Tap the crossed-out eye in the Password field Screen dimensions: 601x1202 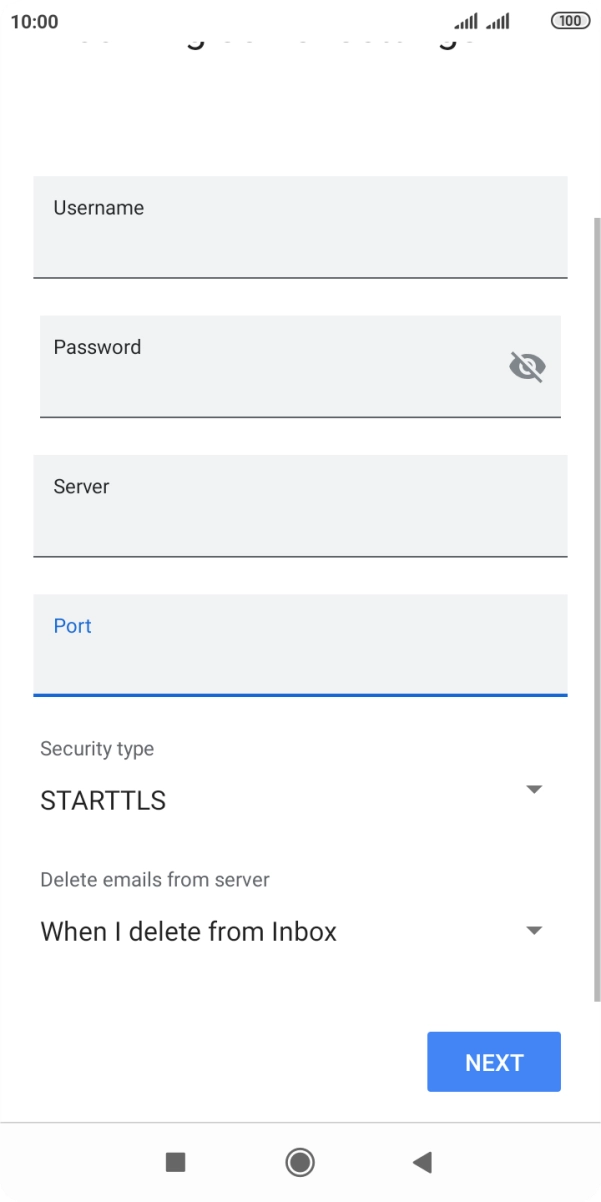coord(527,366)
